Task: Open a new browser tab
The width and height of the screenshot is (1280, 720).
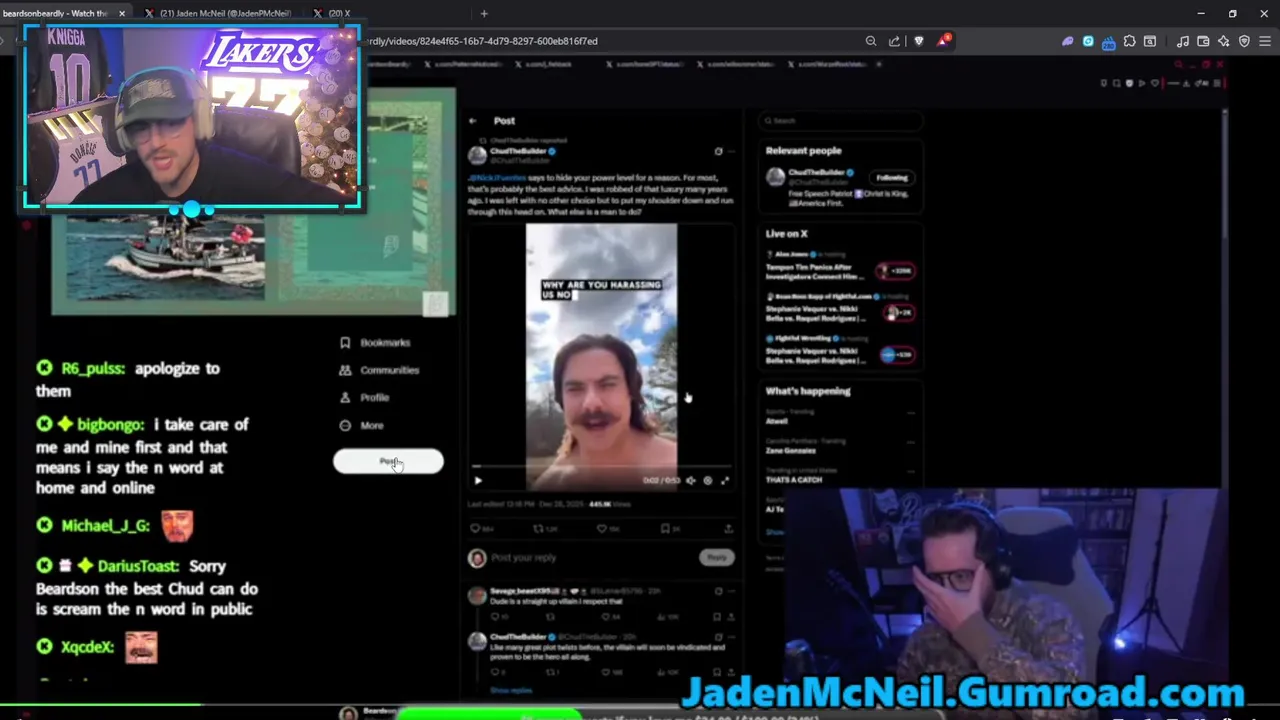Action: click(x=484, y=13)
